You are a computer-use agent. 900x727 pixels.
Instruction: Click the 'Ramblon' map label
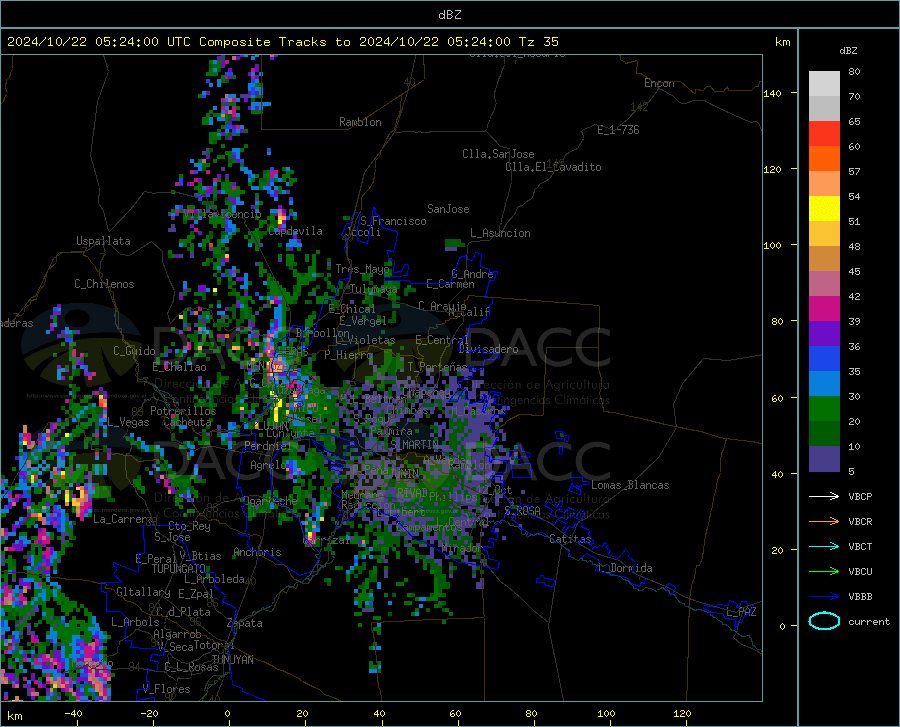[x=360, y=122]
